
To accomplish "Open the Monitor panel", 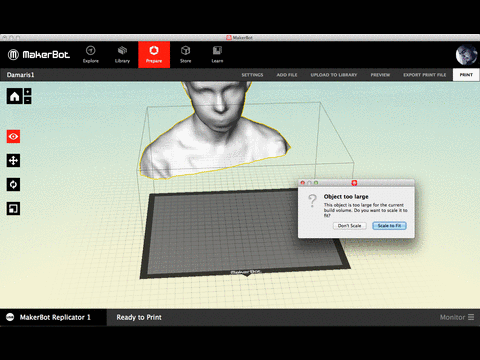I will [x=457, y=317].
